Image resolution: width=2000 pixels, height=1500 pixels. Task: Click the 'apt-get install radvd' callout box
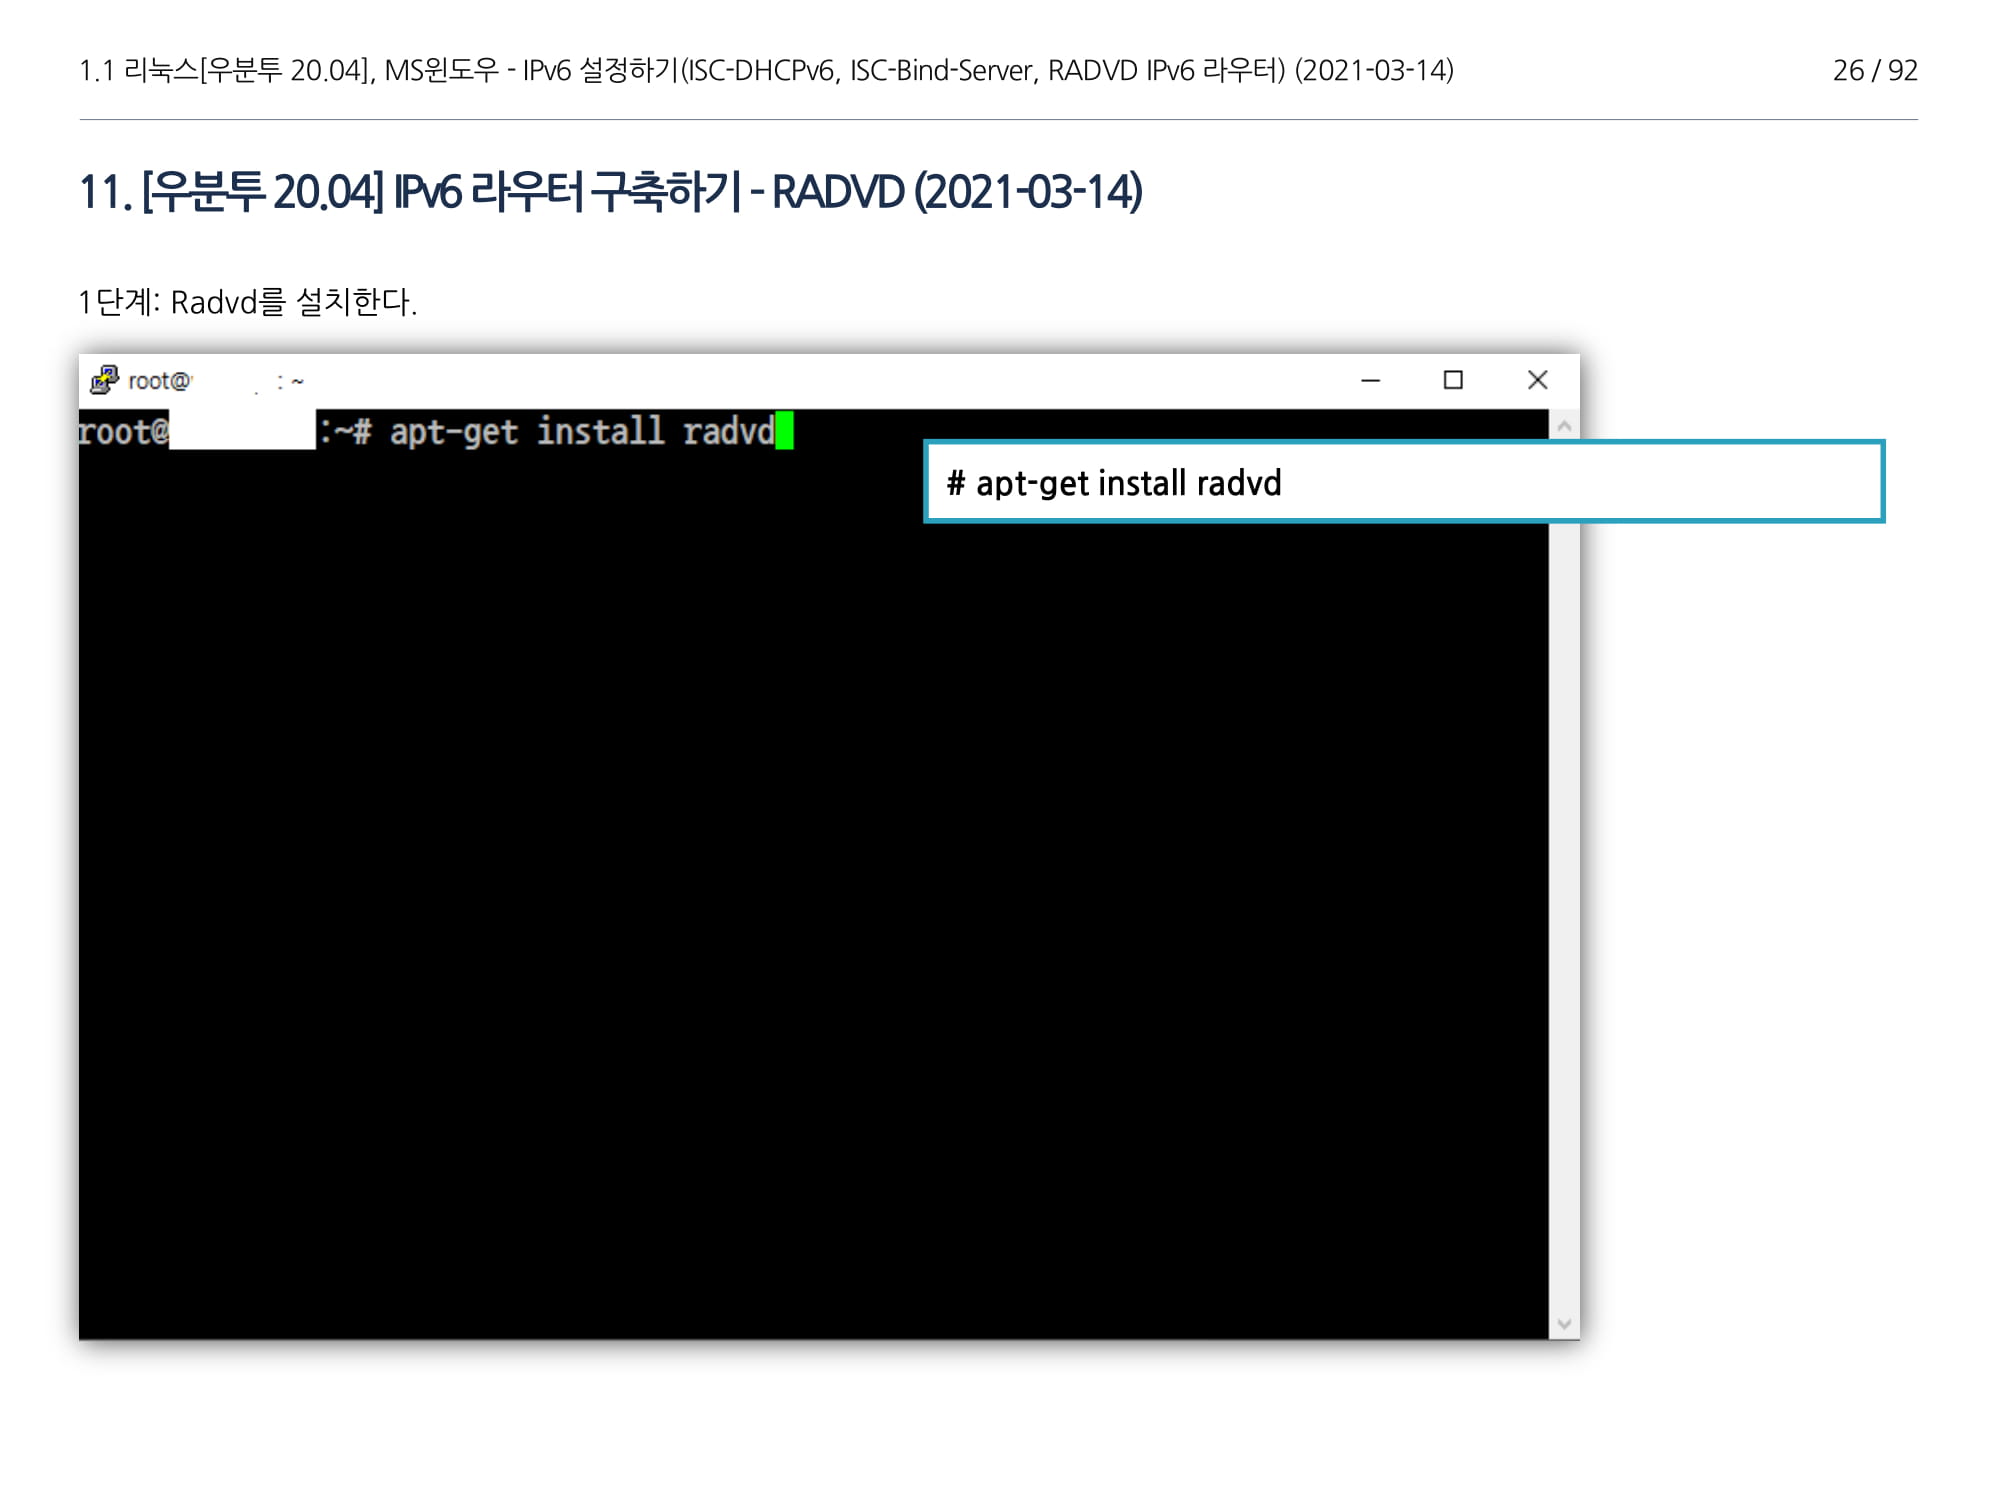[x=1404, y=482]
